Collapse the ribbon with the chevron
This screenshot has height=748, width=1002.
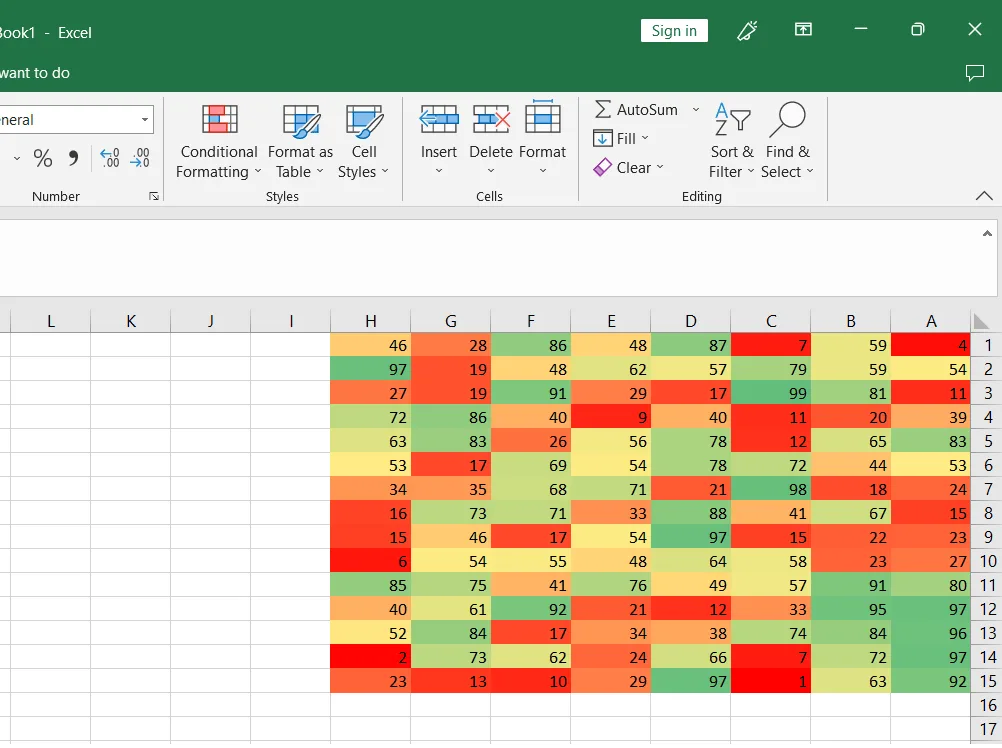[984, 196]
